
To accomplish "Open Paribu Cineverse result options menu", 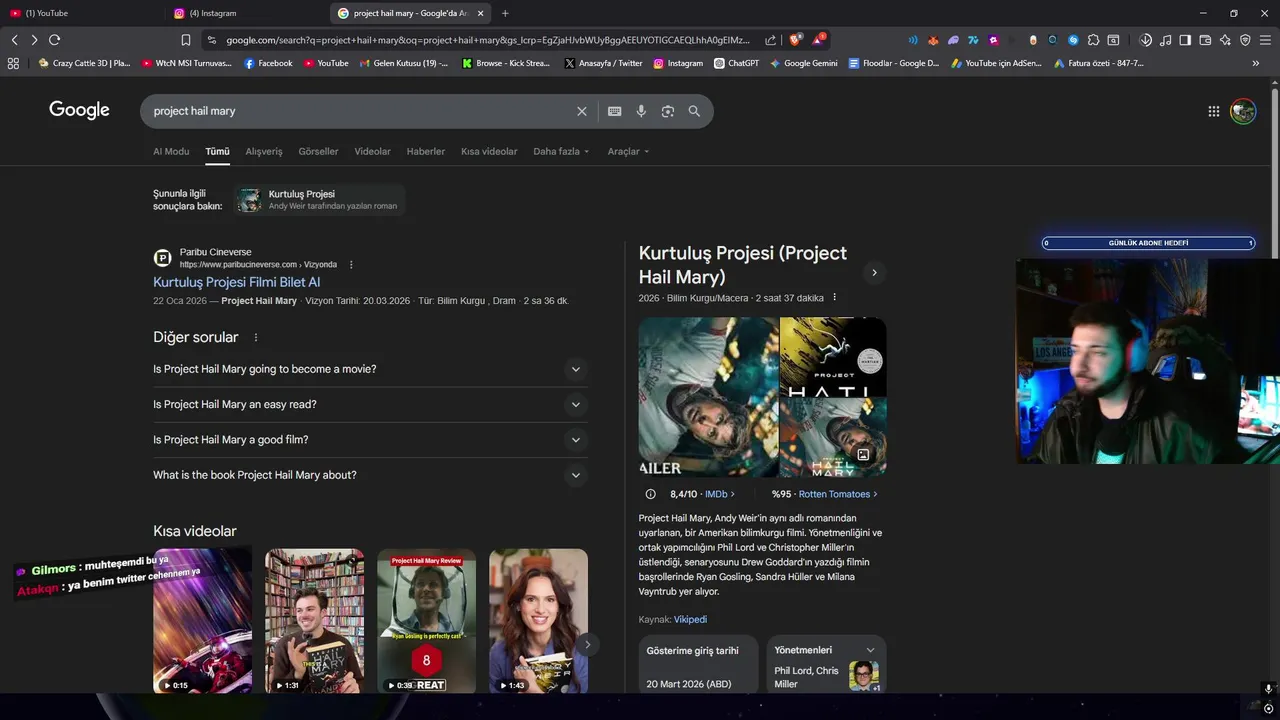I will [351, 265].
